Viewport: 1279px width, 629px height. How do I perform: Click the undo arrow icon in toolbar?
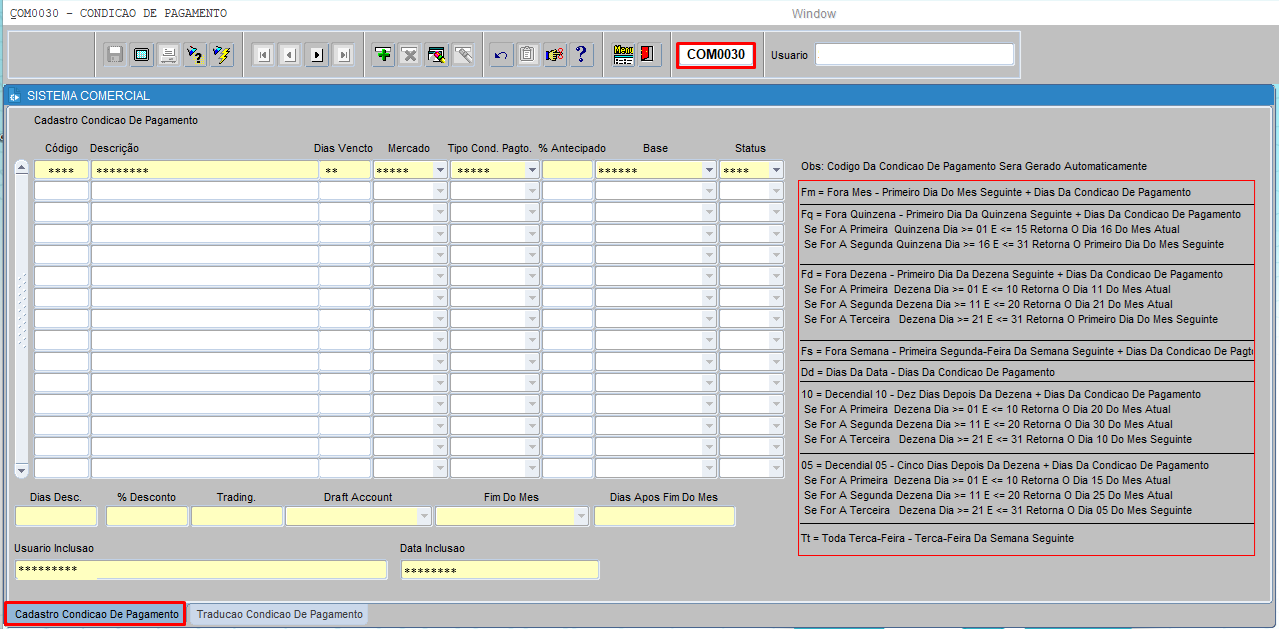501,55
